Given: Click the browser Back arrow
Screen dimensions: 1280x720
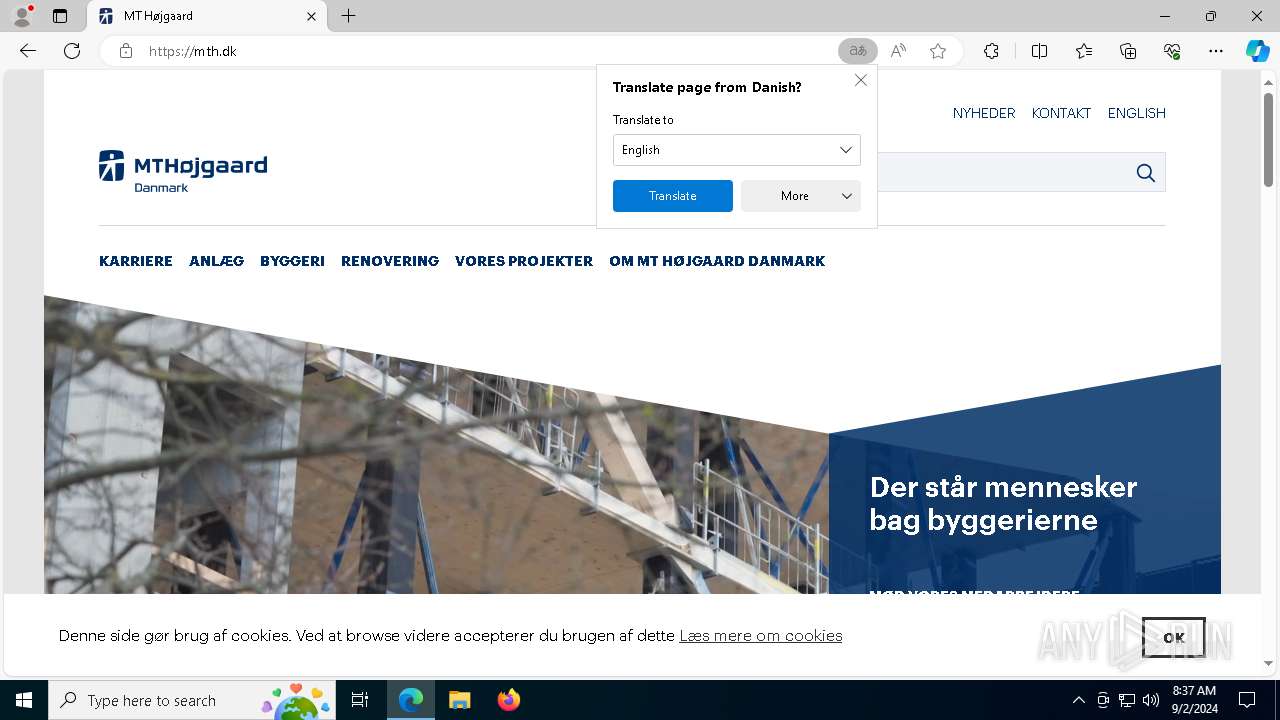Looking at the screenshot, I should tap(28, 51).
